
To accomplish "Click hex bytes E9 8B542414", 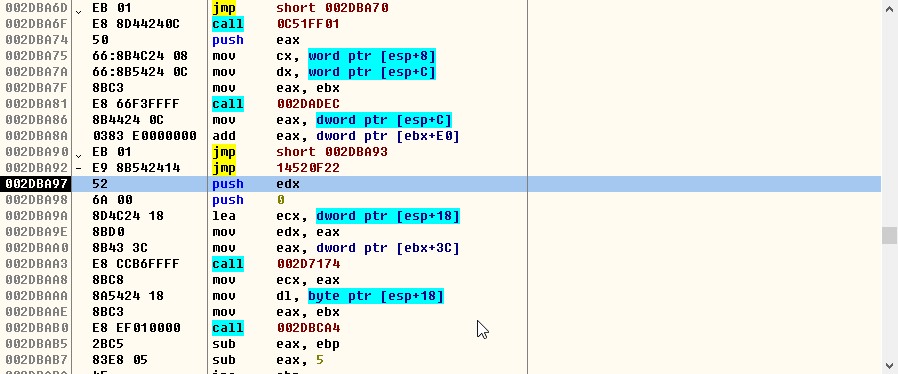I will [136, 168].
